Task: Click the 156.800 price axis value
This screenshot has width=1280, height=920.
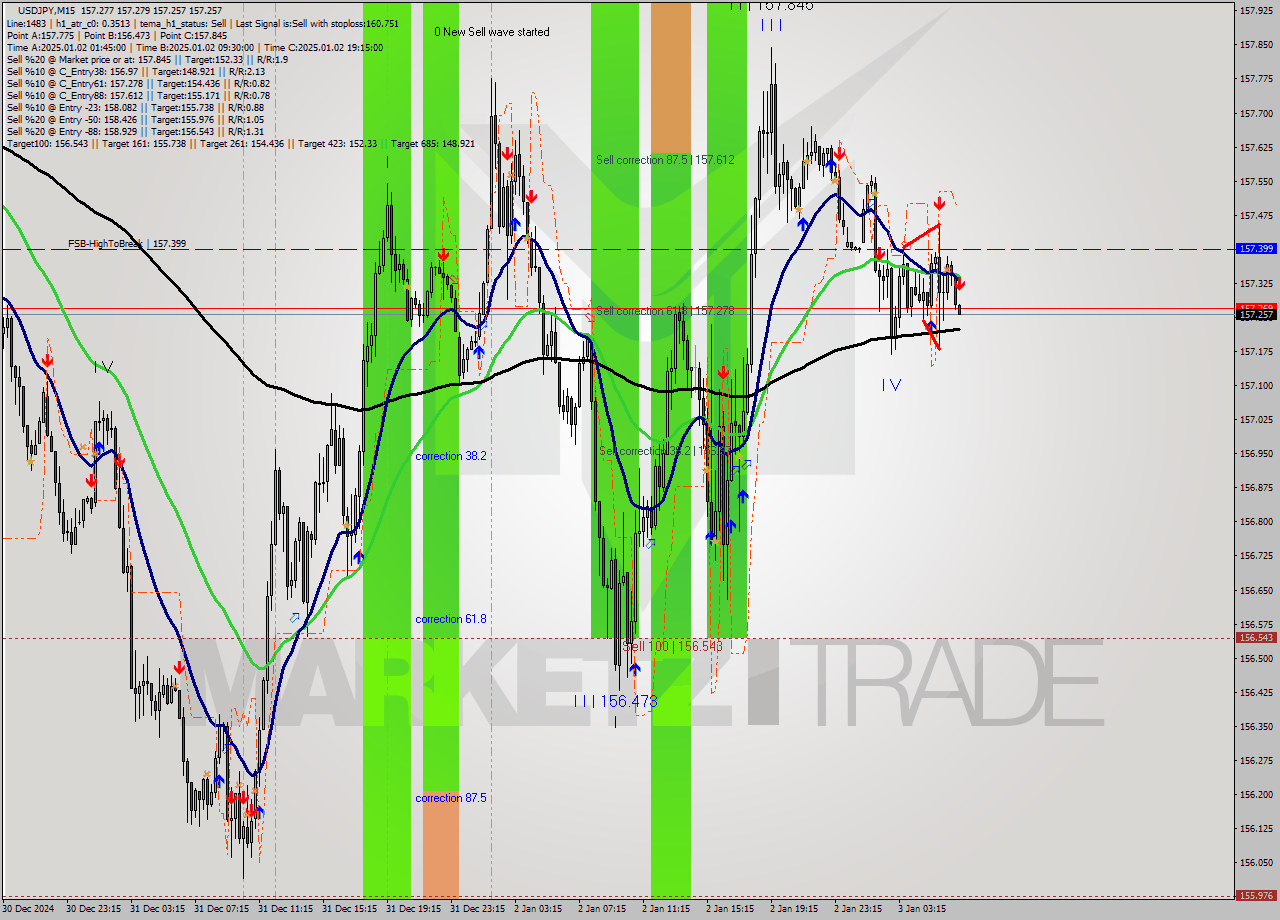Action: point(1255,522)
